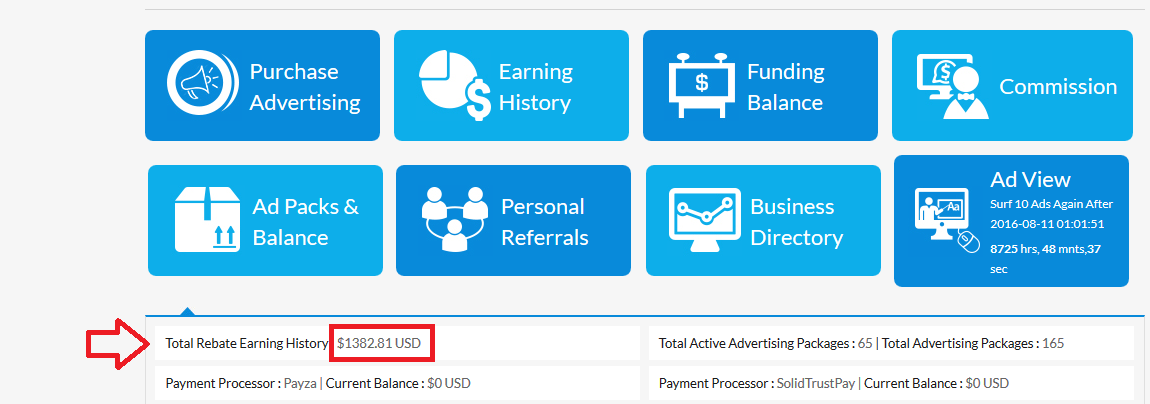Open the Earning History text label
1150x404 pixels.
tap(535, 87)
